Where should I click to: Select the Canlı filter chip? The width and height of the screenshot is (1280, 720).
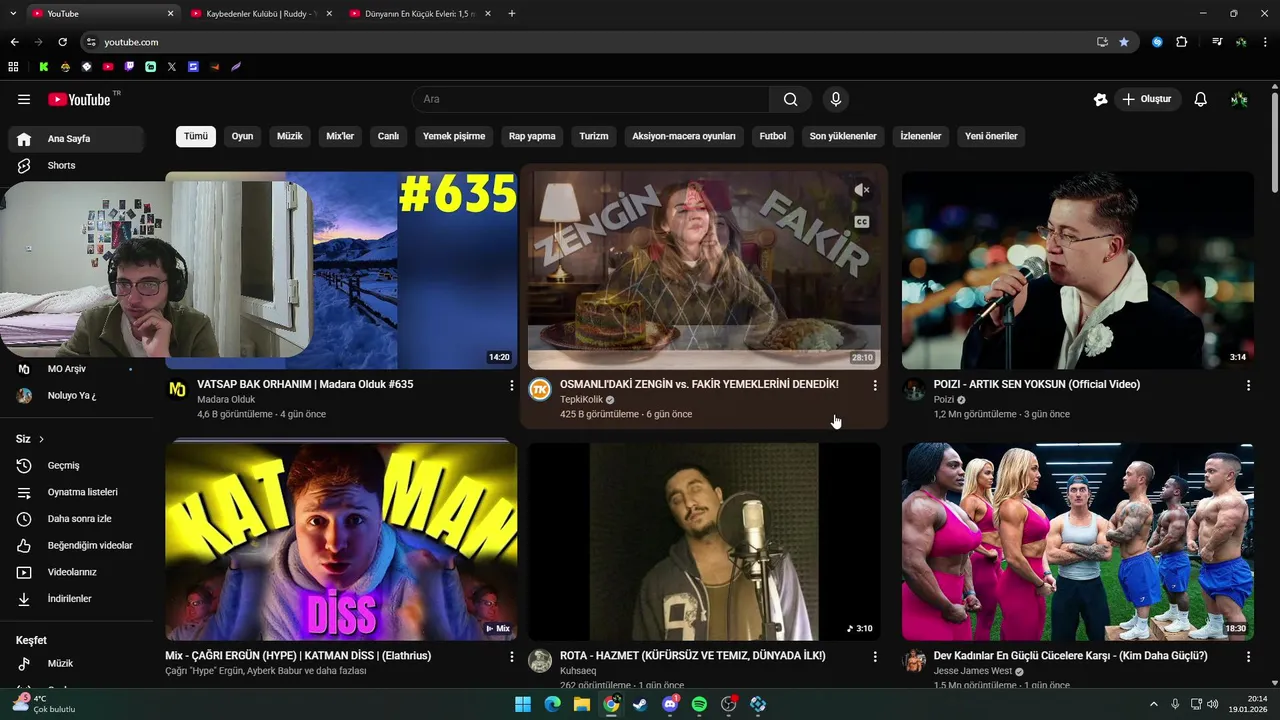(x=388, y=136)
